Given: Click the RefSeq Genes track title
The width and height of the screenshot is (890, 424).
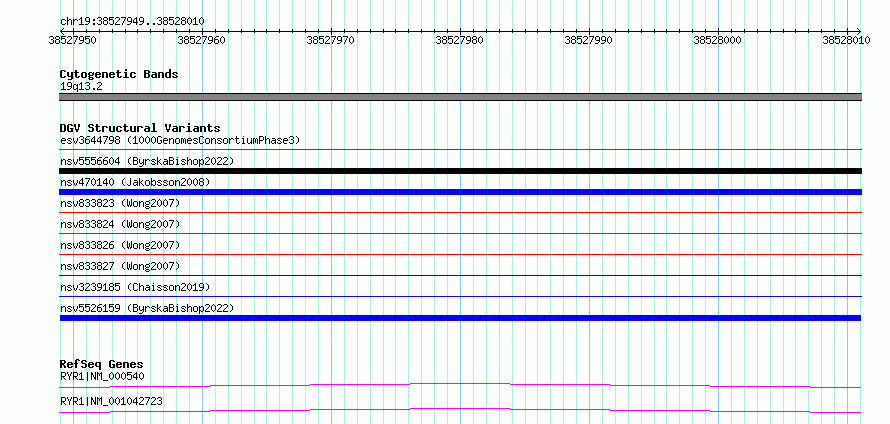Looking at the screenshot, I should tap(102, 364).
